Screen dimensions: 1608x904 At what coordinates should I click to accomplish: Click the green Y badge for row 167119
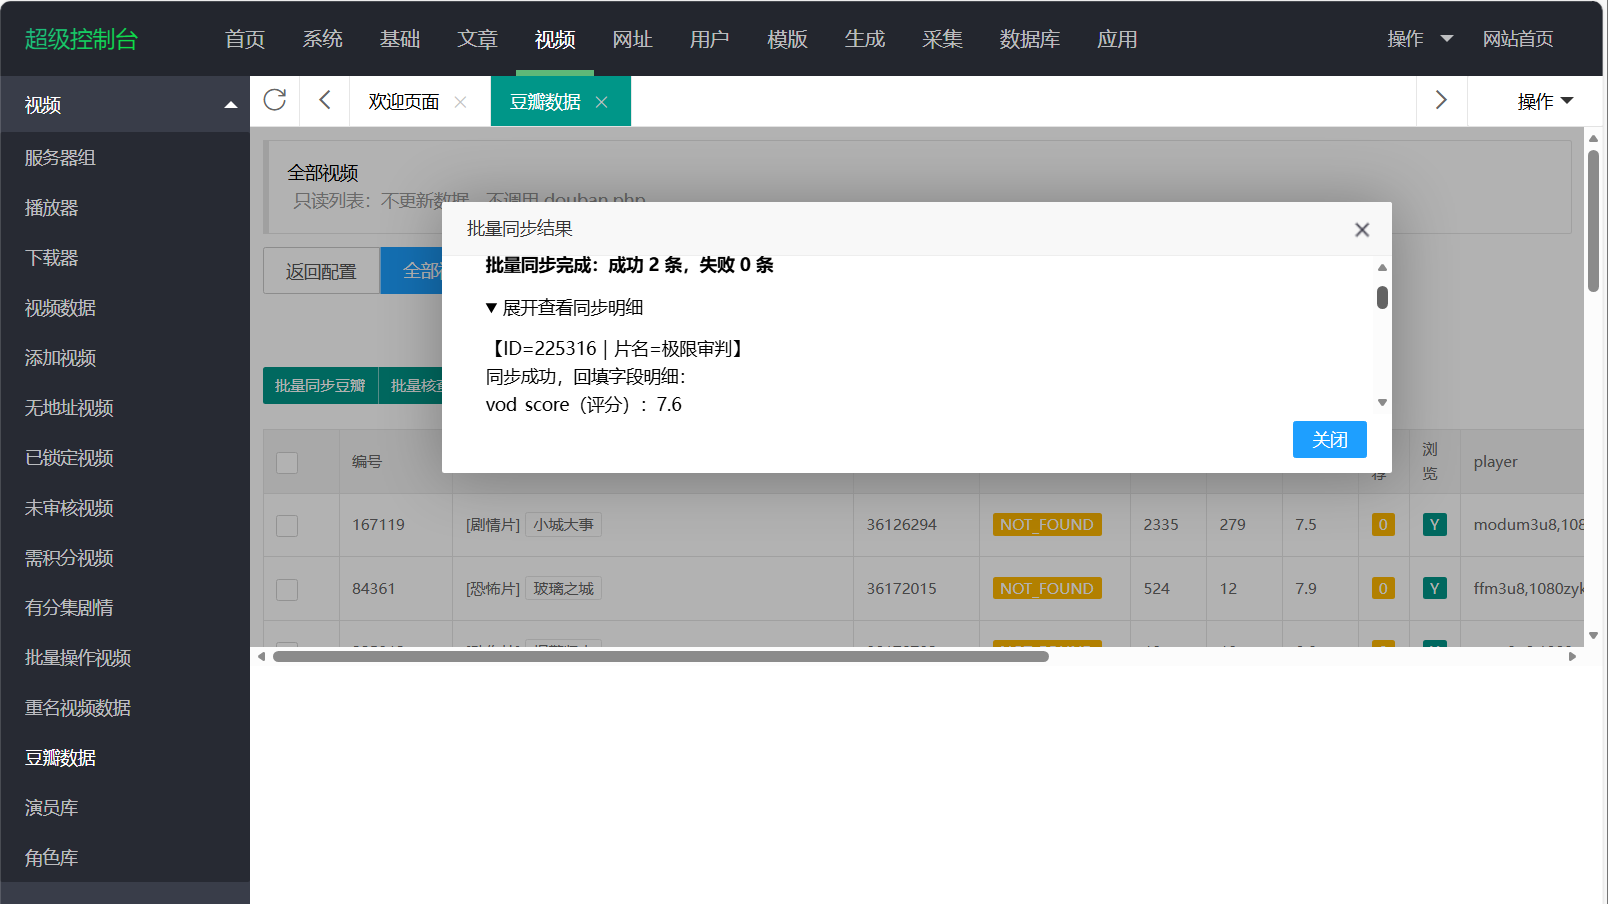pos(1434,525)
